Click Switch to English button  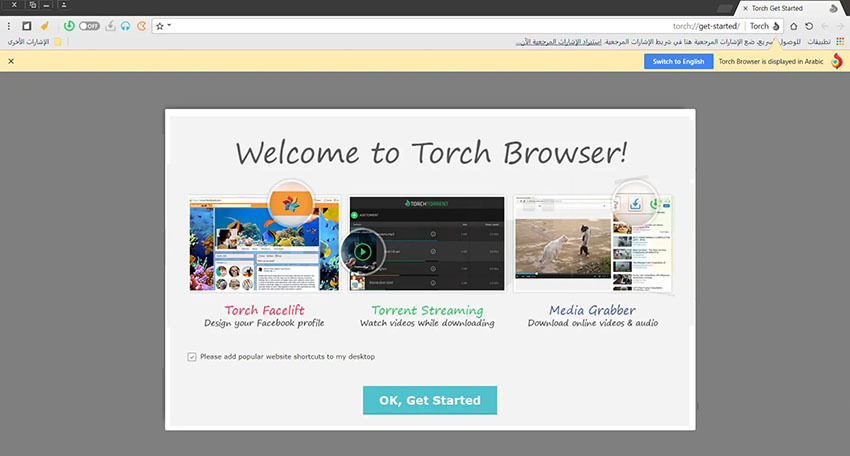point(678,61)
